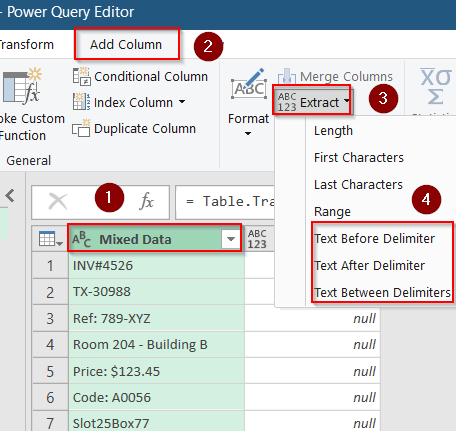This screenshot has width=456, height=431.
Task: Click the Conditional Column label
Action: point(151,76)
